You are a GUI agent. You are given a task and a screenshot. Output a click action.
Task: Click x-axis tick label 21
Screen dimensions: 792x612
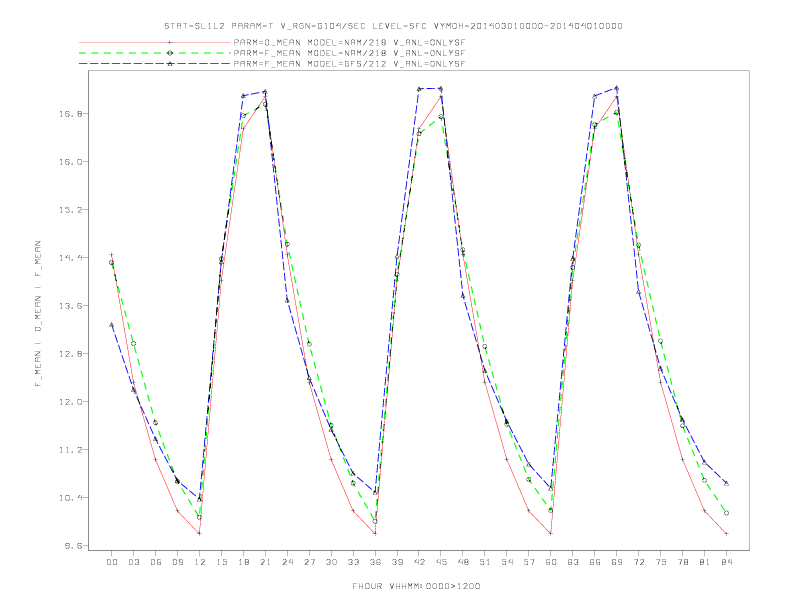tap(265, 562)
